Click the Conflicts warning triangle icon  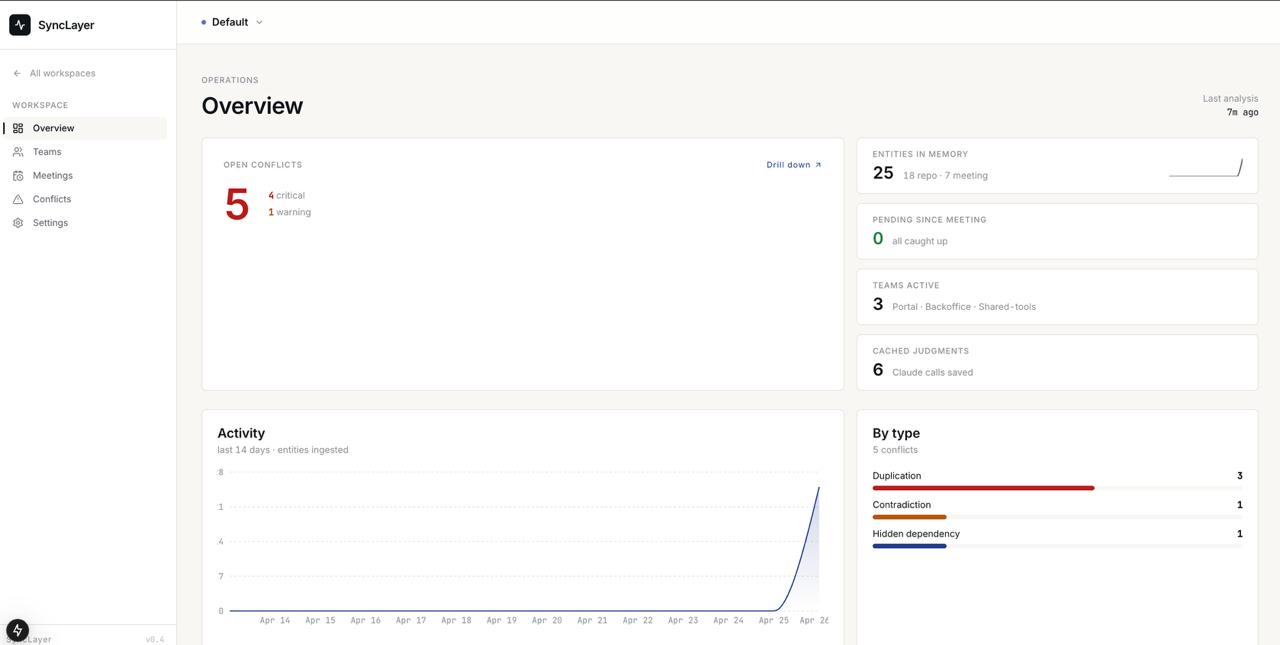pyautogui.click(x=18, y=199)
